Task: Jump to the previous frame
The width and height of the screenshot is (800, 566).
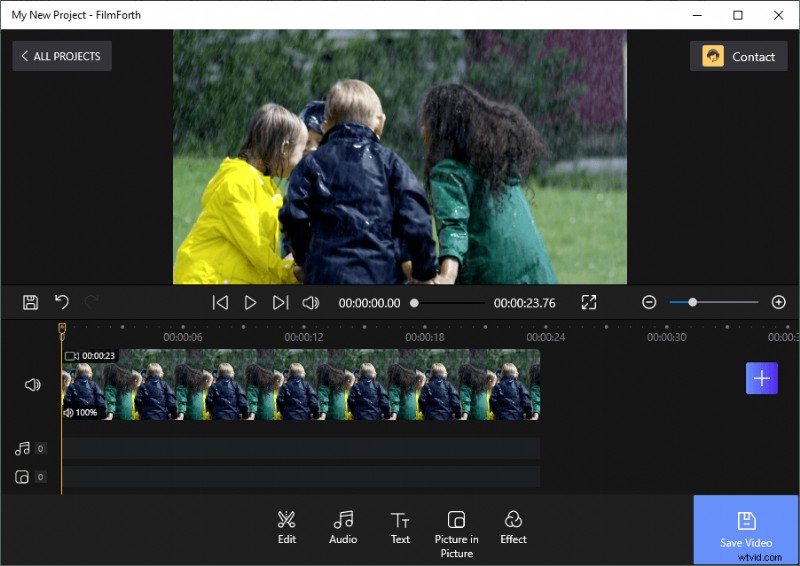Action: (x=220, y=303)
